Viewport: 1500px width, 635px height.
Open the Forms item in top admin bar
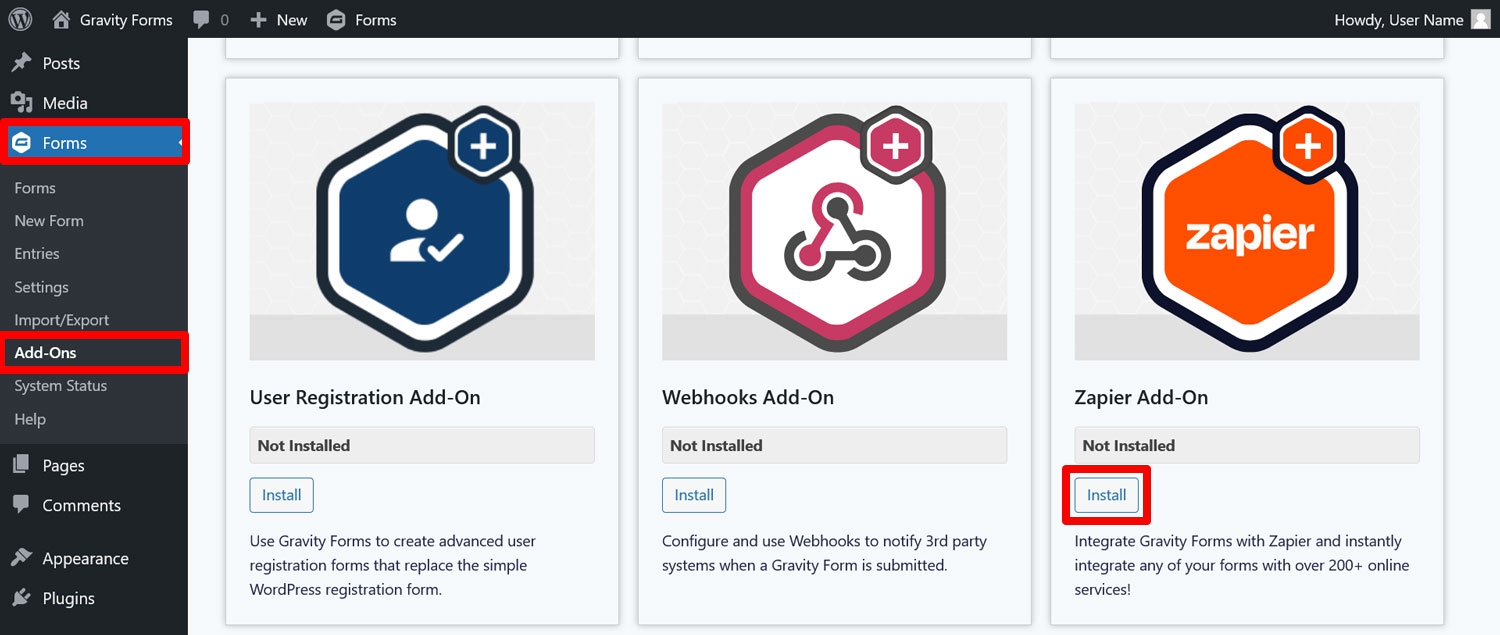[361, 20]
